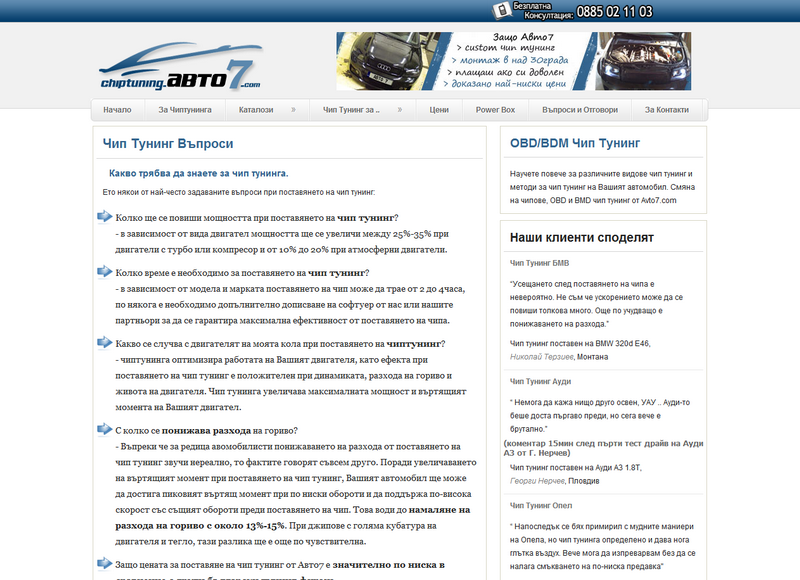Click 'Какво трябва да знаете за чип тунинга.' subheading
This screenshot has width=800, height=580.
(x=198, y=173)
